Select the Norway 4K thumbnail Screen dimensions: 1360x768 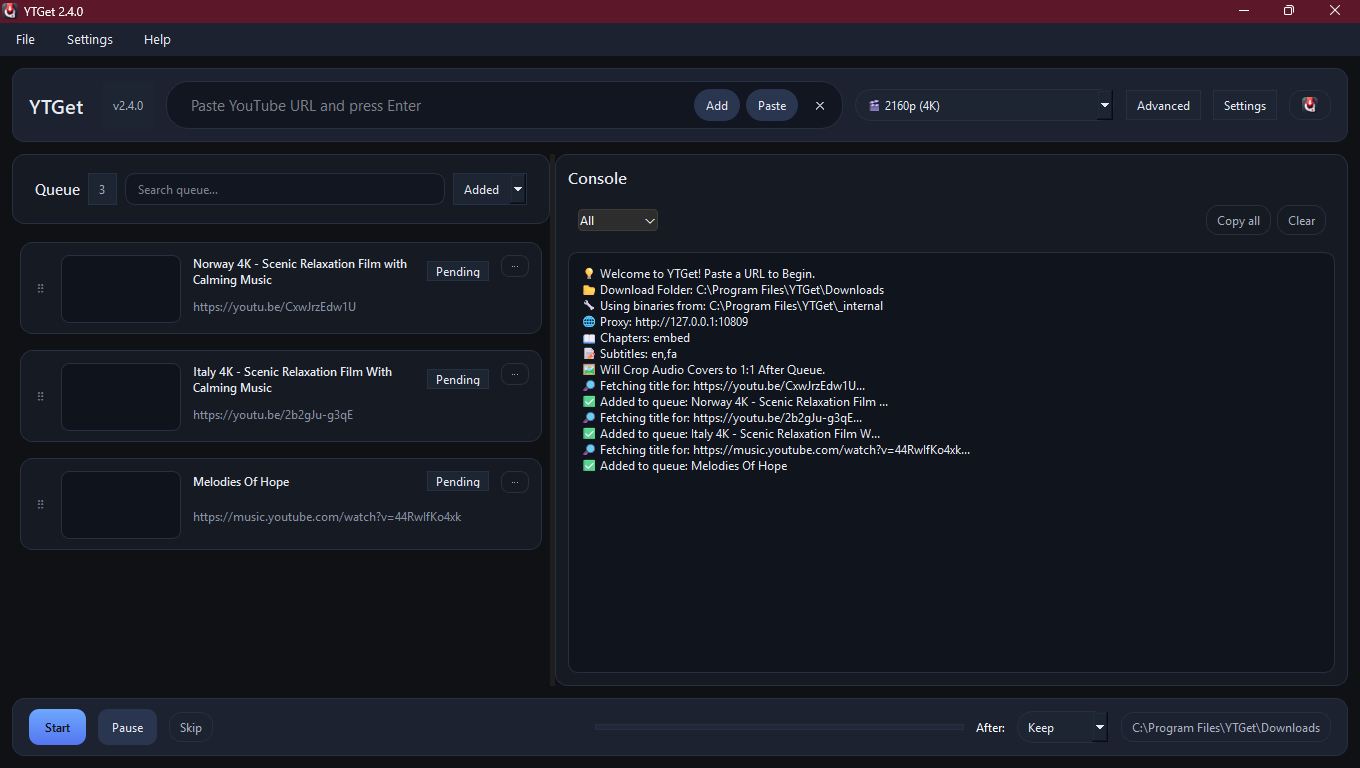pyautogui.click(x=121, y=289)
